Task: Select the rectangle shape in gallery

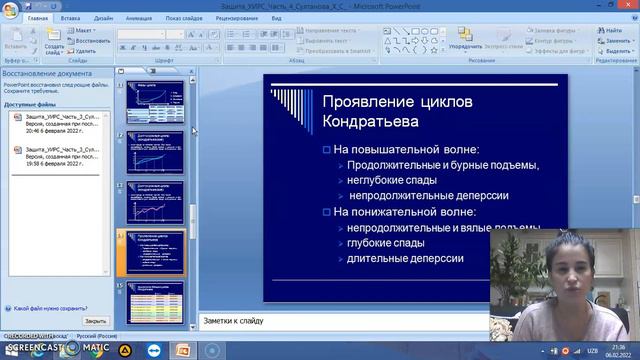Action: click(x=416, y=31)
